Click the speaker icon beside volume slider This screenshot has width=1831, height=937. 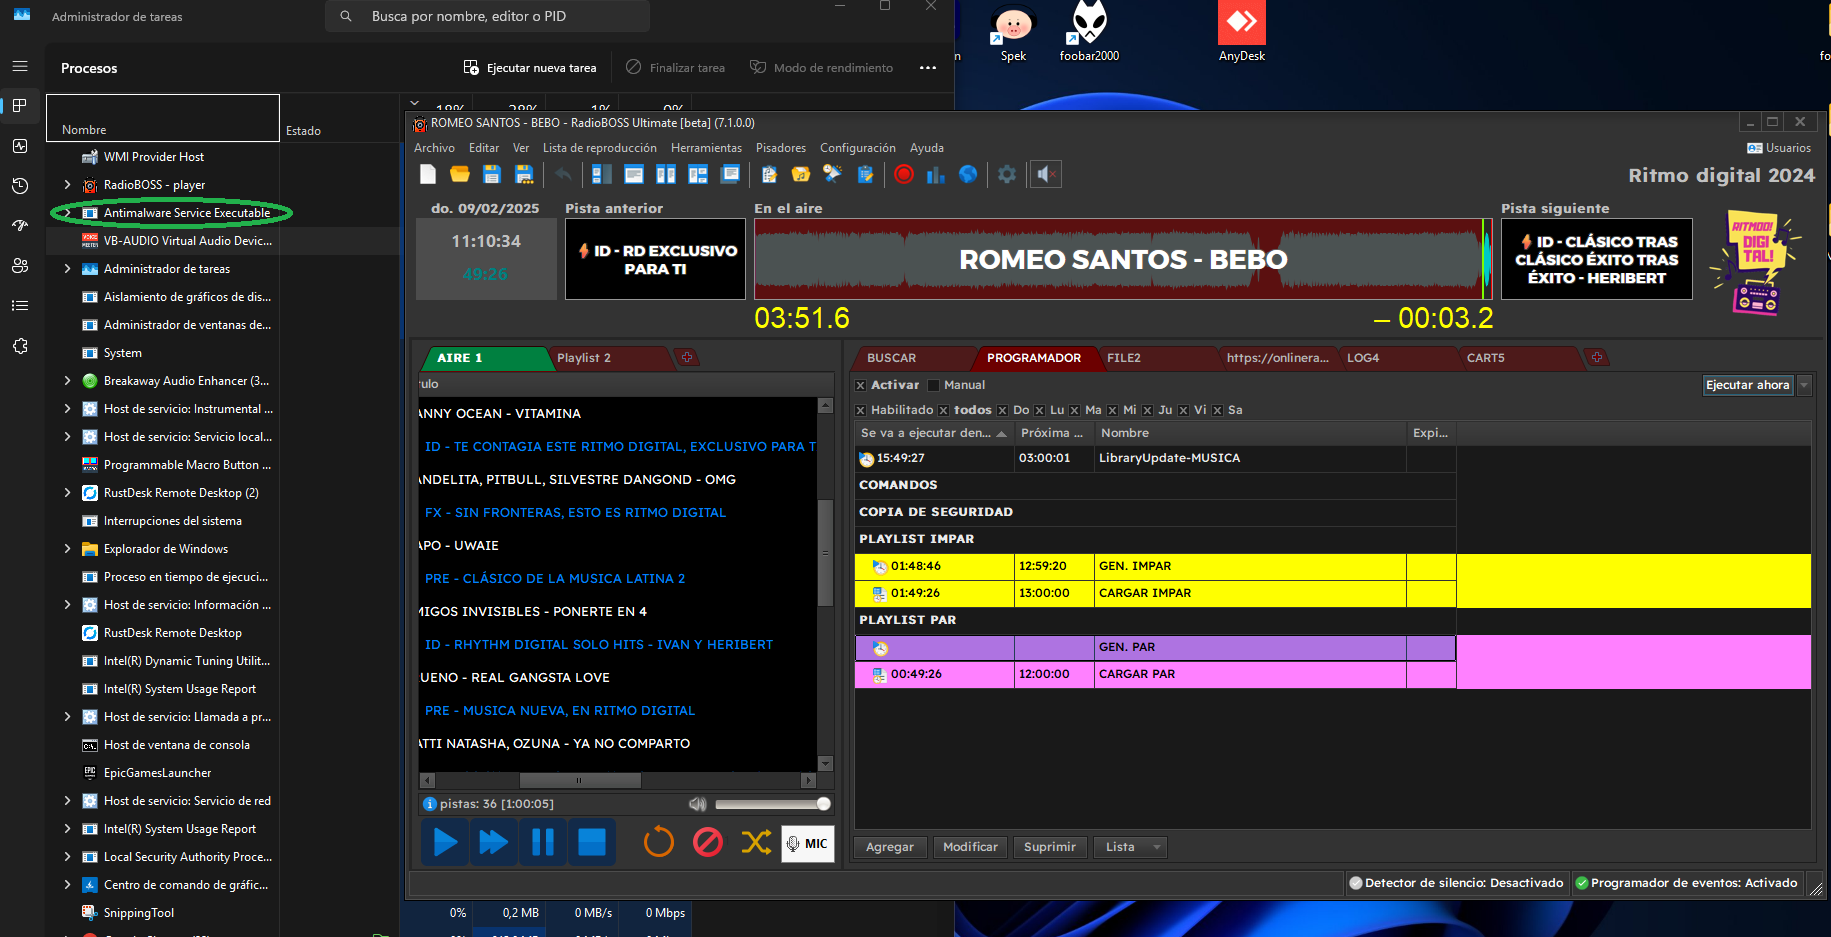point(698,804)
